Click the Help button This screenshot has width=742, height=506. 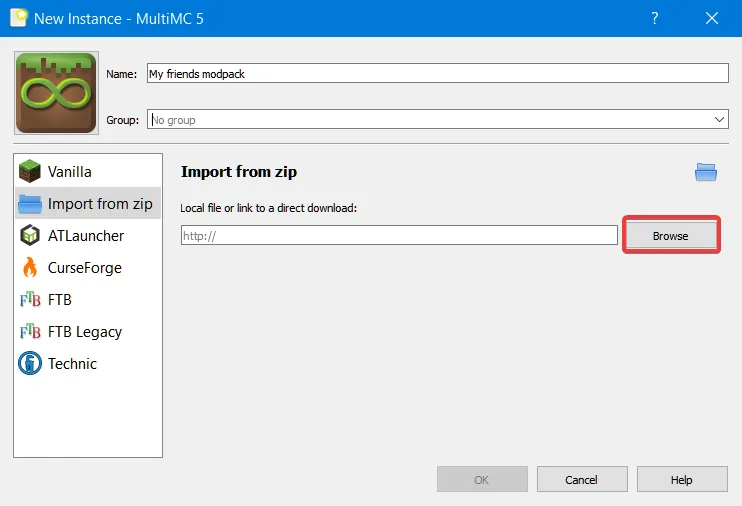681,479
